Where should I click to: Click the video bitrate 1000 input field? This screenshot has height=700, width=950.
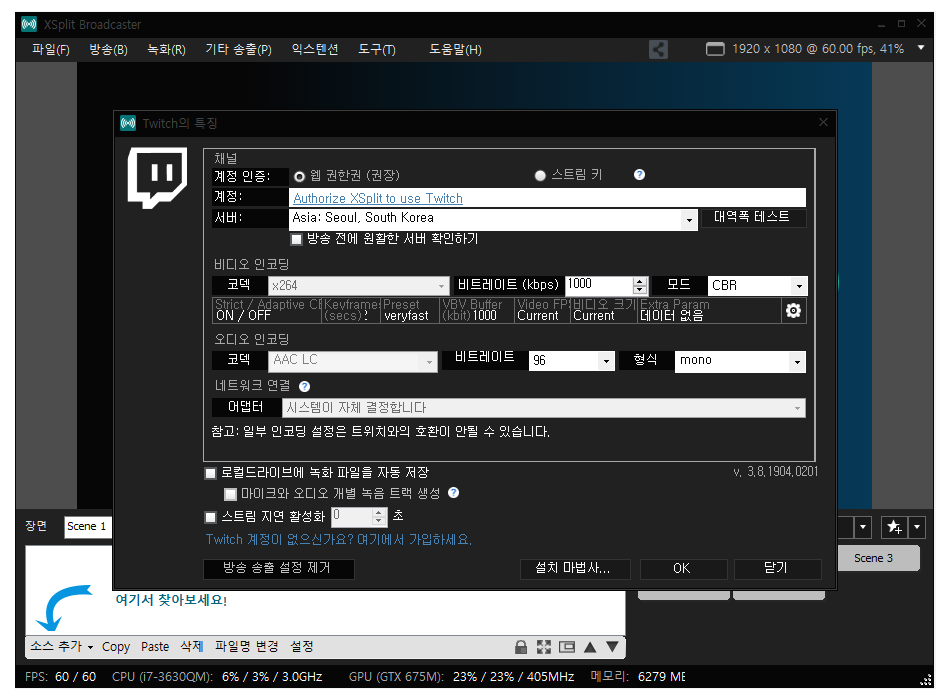pos(599,285)
